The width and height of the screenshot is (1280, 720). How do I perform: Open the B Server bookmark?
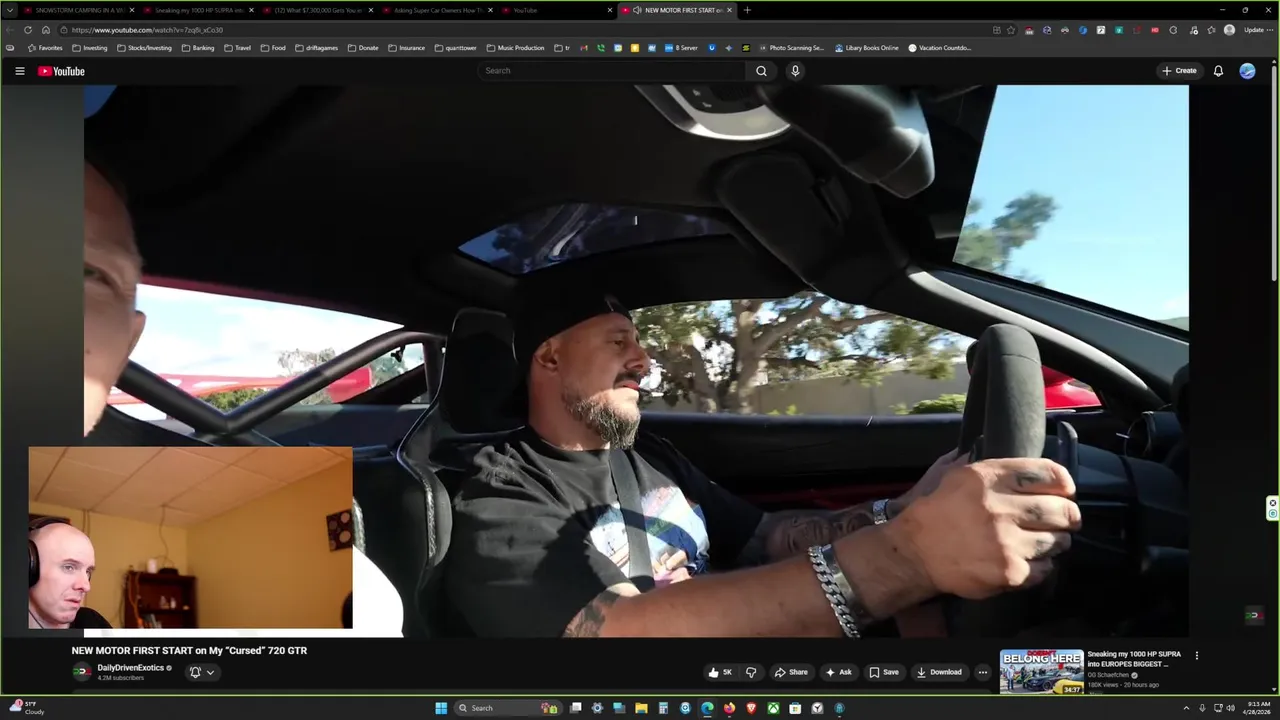tap(681, 48)
